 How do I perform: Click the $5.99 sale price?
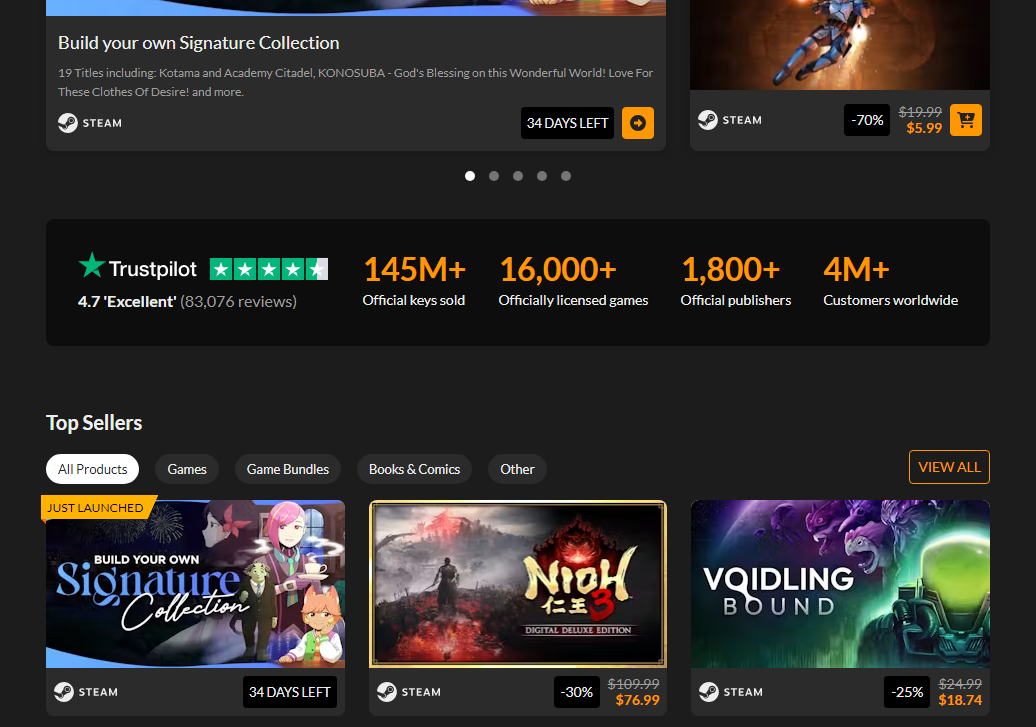point(924,128)
